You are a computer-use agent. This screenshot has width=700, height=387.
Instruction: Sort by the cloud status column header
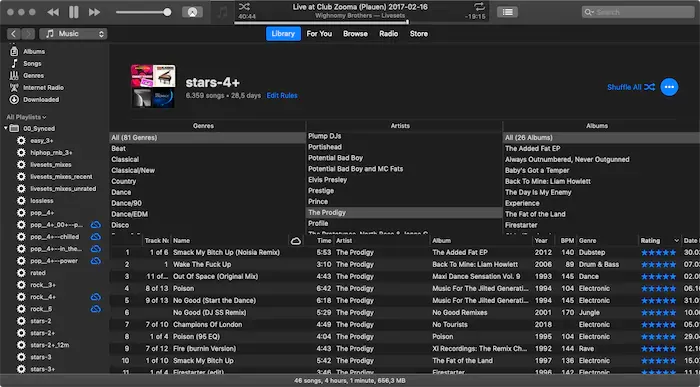coord(296,241)
